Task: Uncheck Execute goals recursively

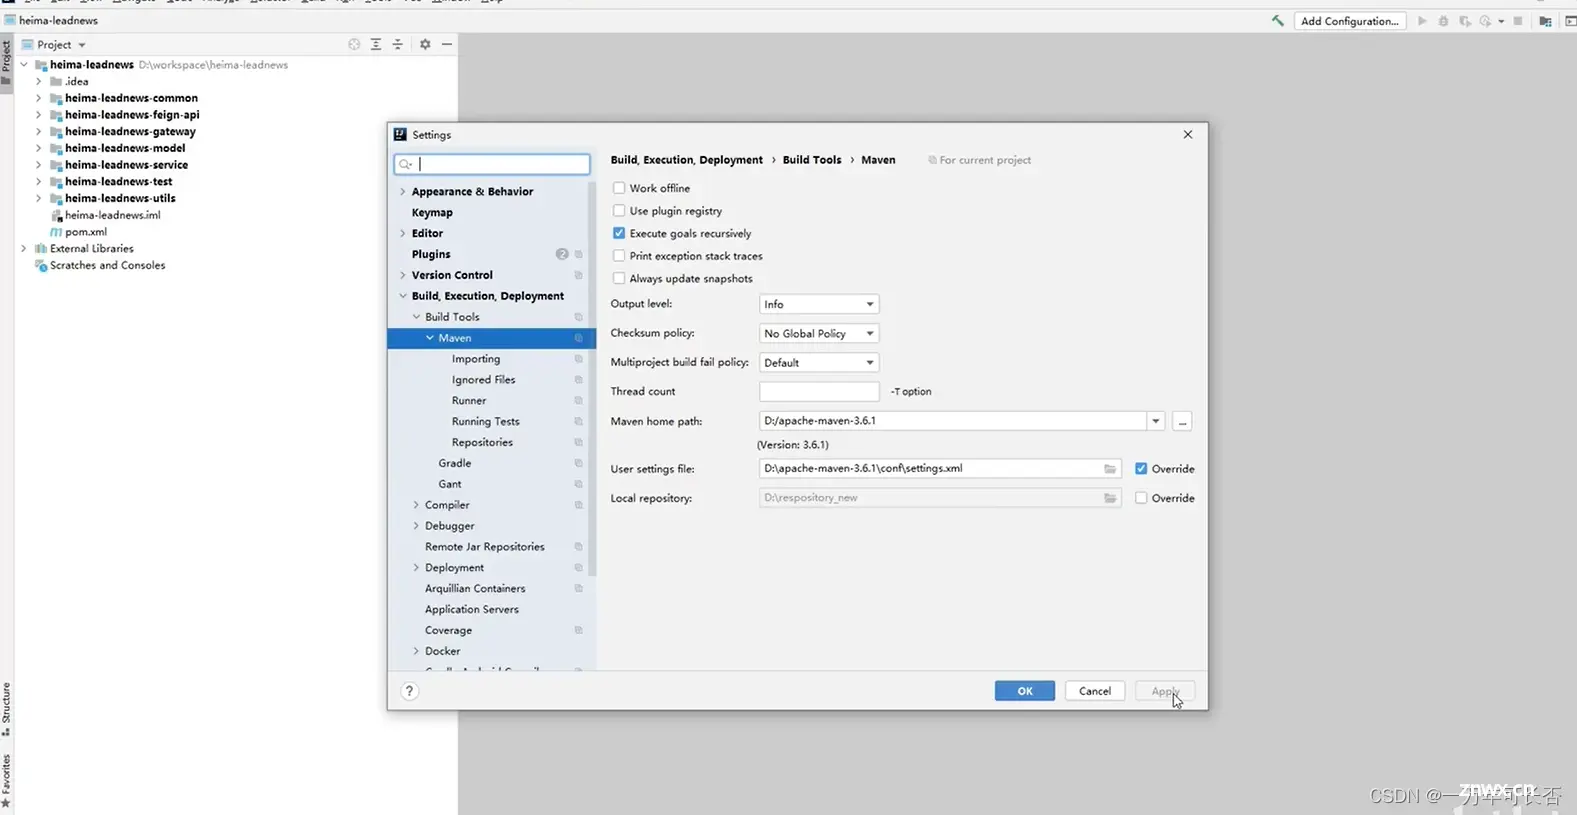Action: click(619, 233)
